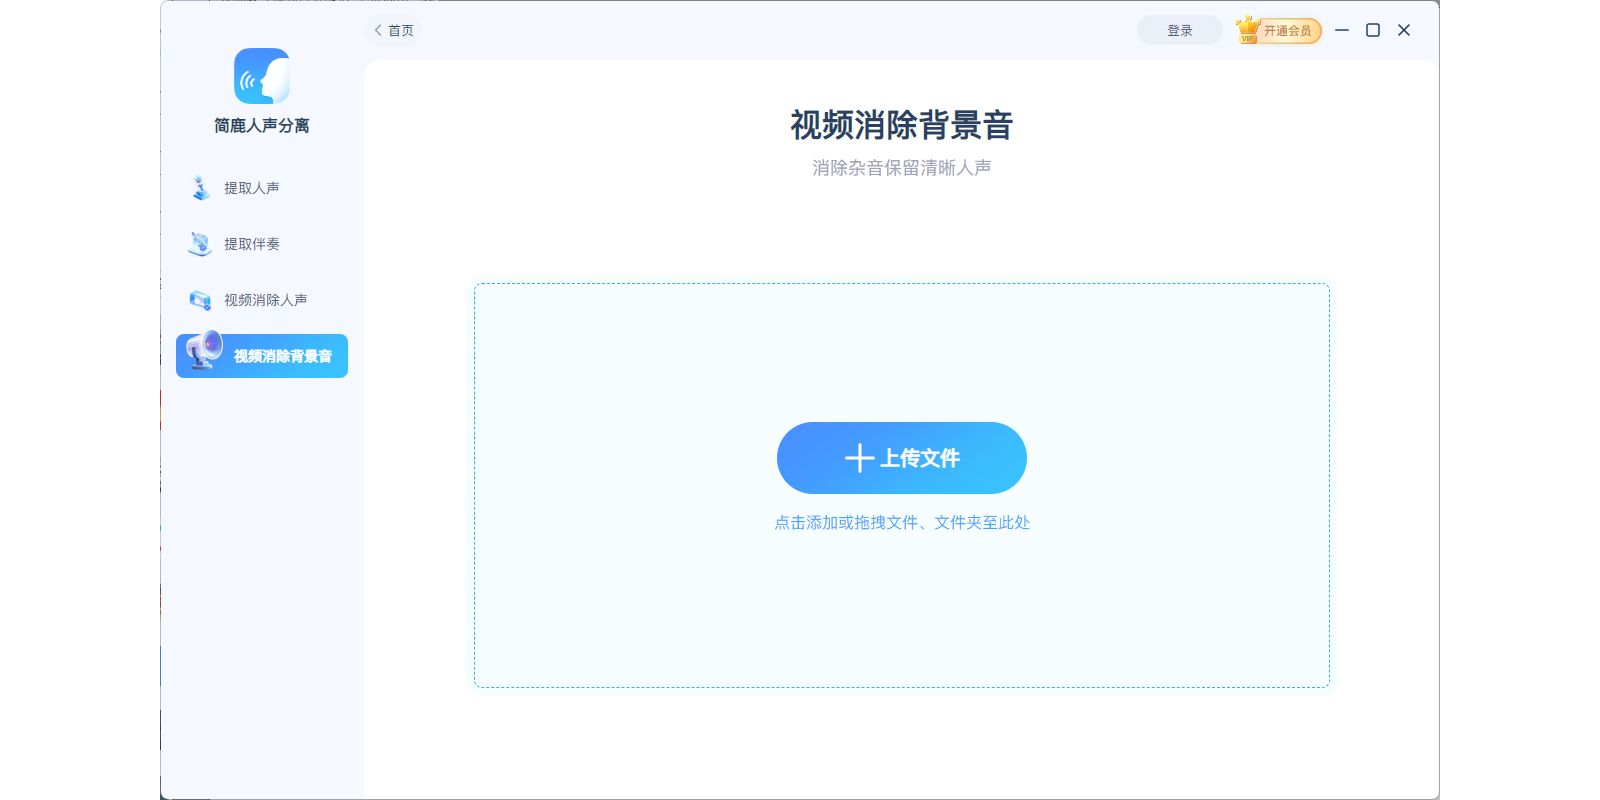Click the 点击添加或拖拽文件 hint text
Image resolution: width=1600 pixels, height=800 pixels.
[901, 523]
